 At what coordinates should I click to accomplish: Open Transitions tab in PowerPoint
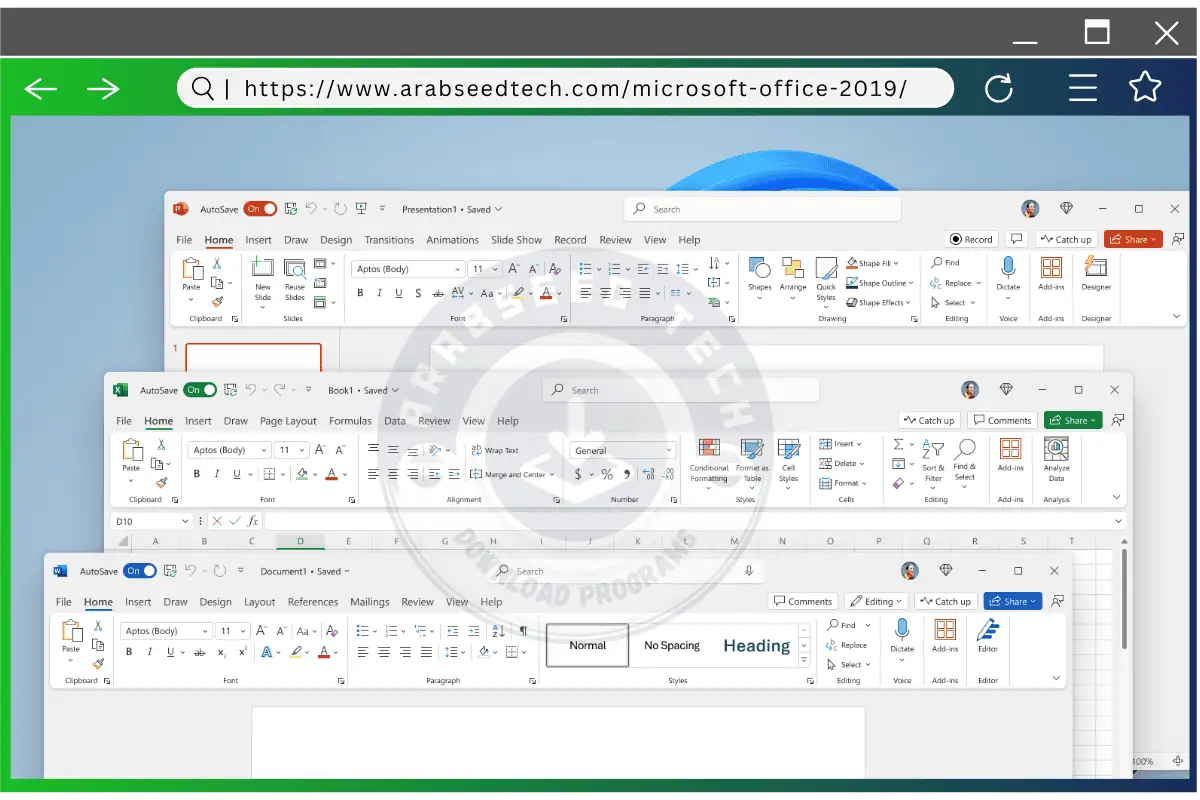coord(389,240)
